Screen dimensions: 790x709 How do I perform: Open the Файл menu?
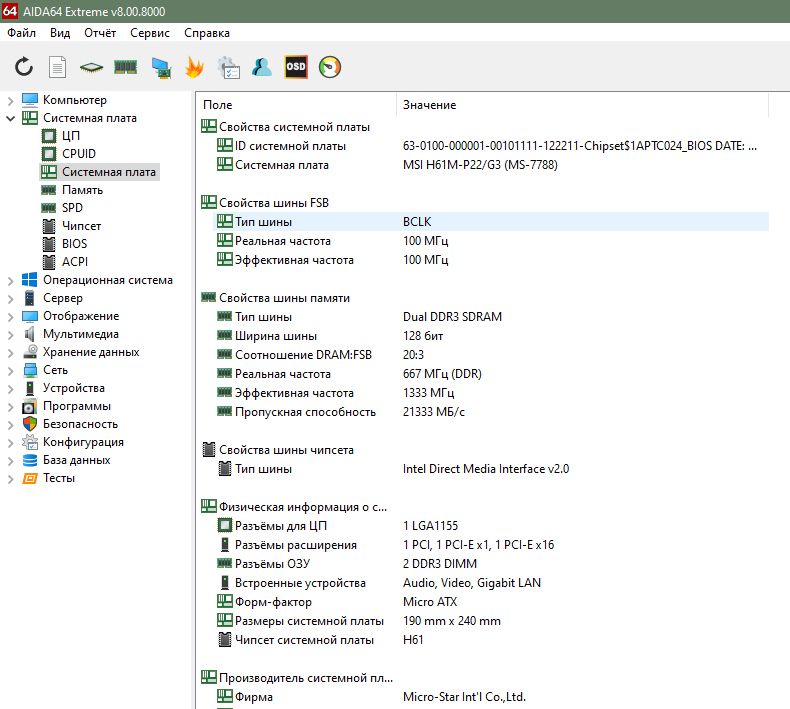(22, 33)
